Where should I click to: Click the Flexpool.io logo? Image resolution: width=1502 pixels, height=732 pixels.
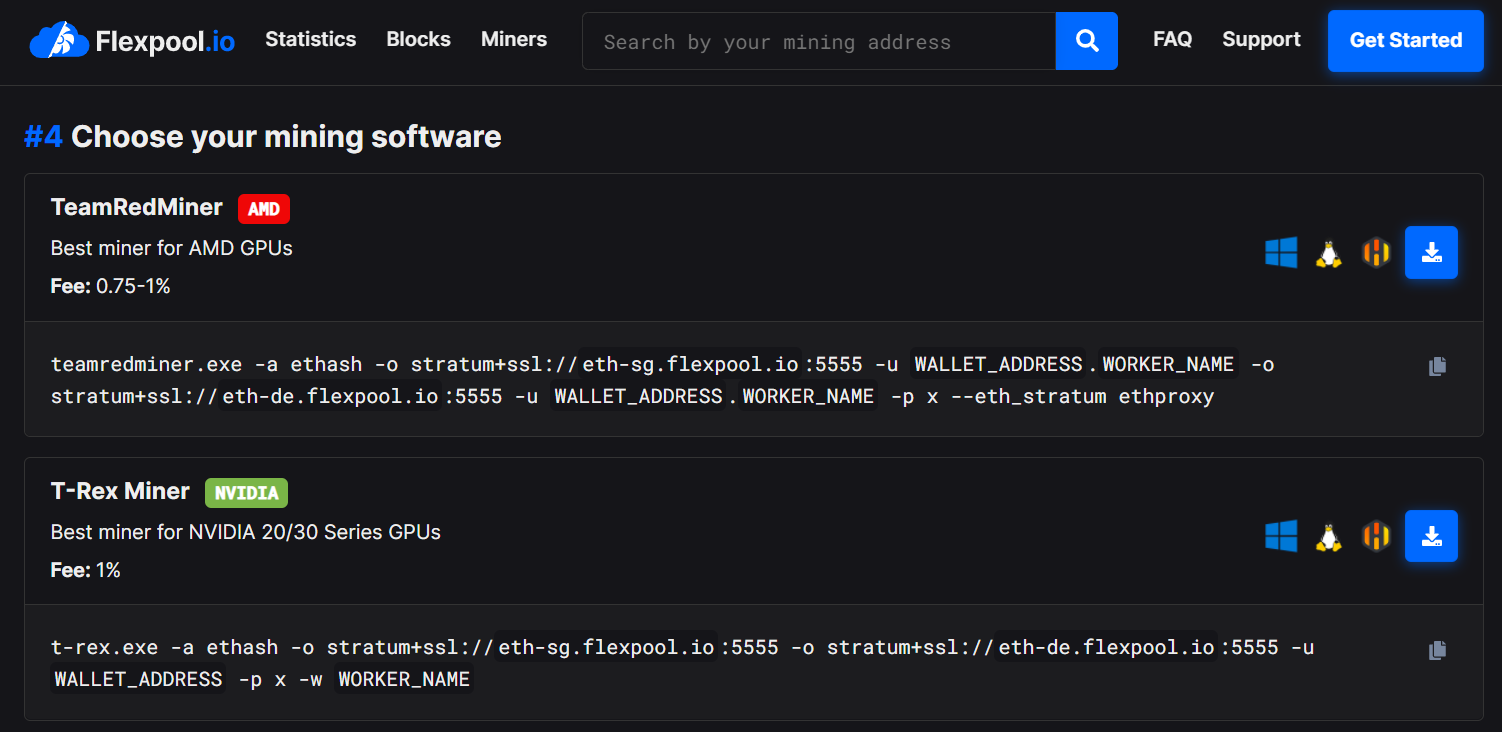coord(132,41)
